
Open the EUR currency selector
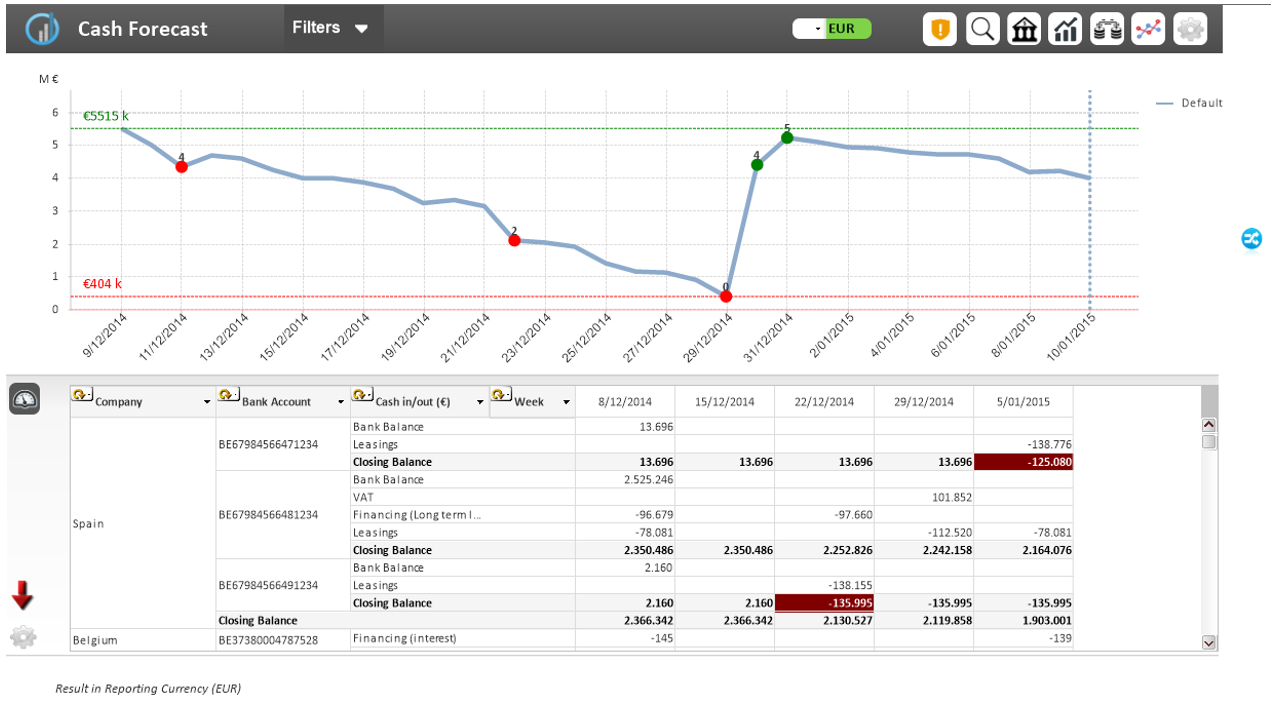point(831,29)
